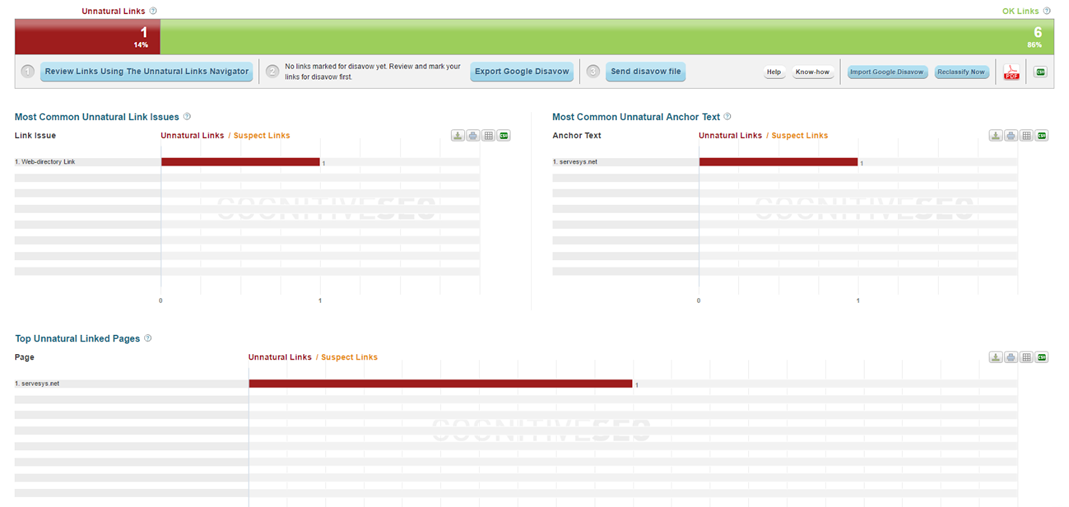Image resolution: width=1069 pixels, height=507 pixels.
Task: Open the Know-how button
Action: point(813,72)
